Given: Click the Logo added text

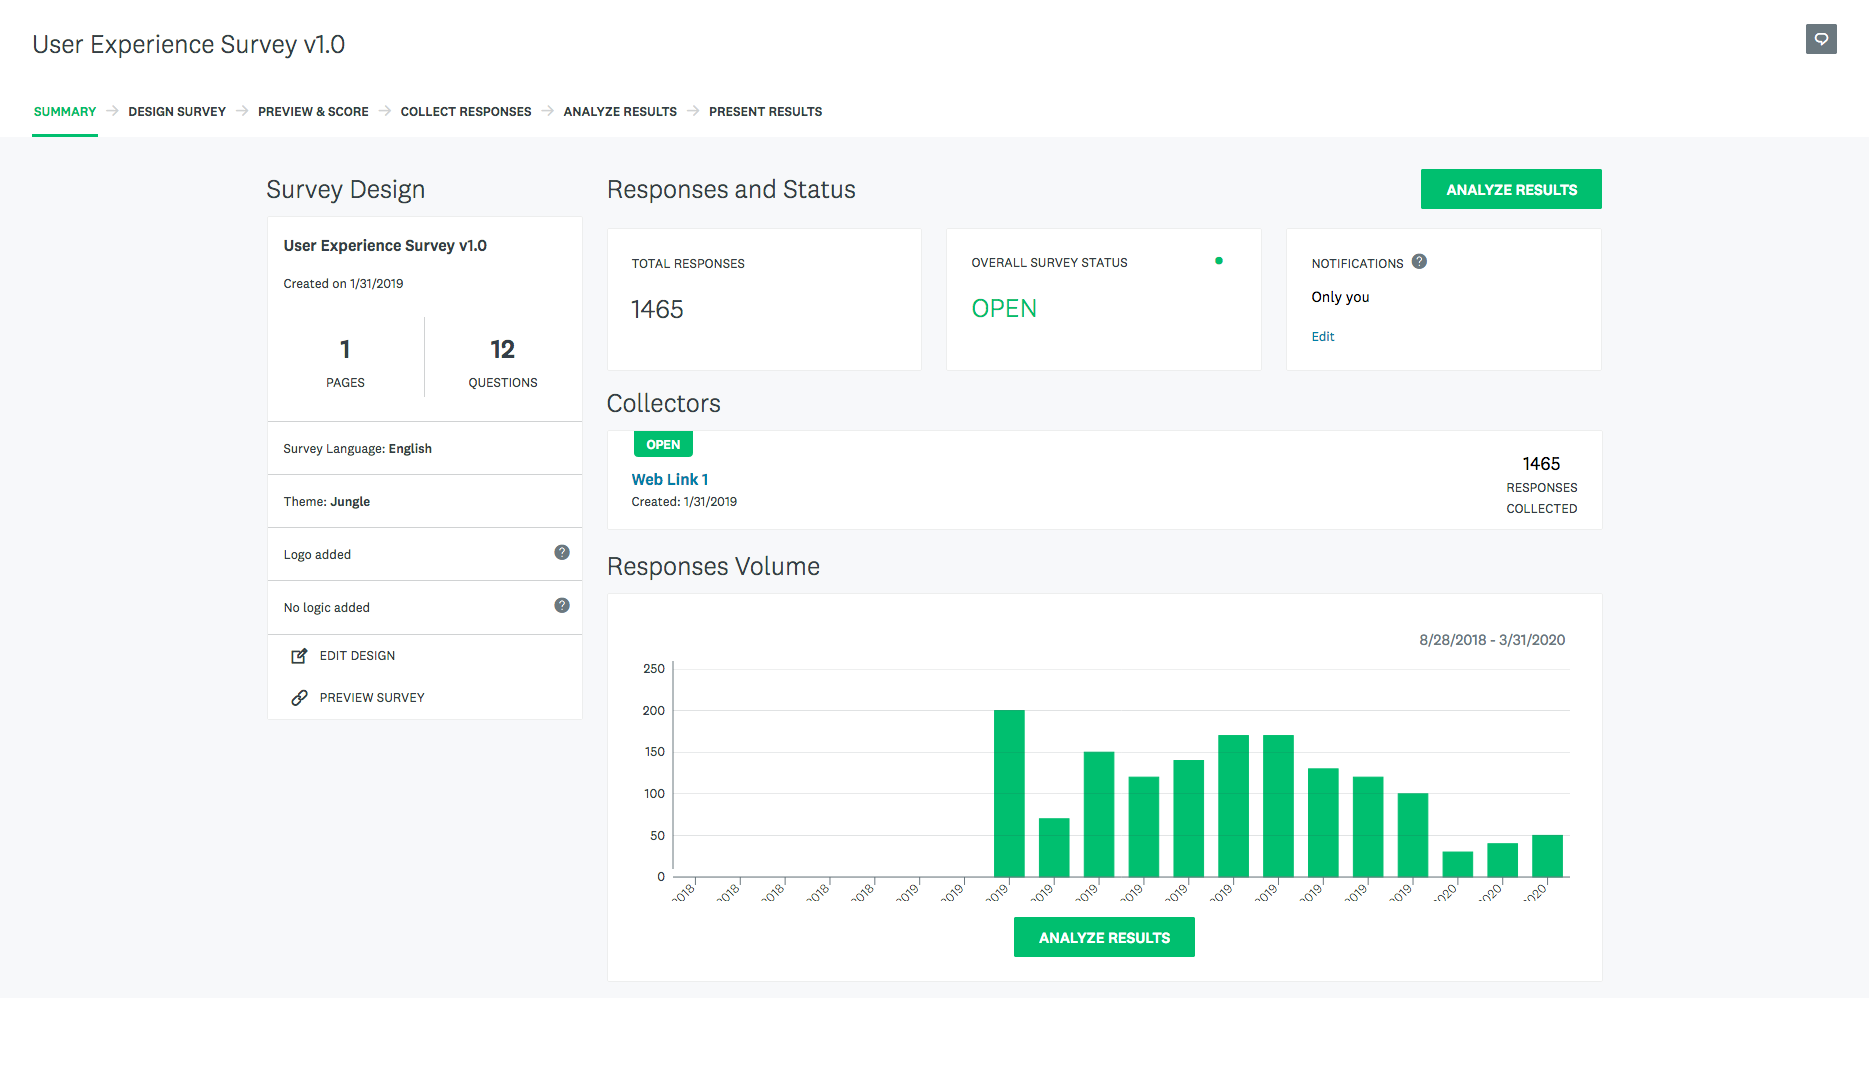Looking at the screenshot, I should (317, 555).
